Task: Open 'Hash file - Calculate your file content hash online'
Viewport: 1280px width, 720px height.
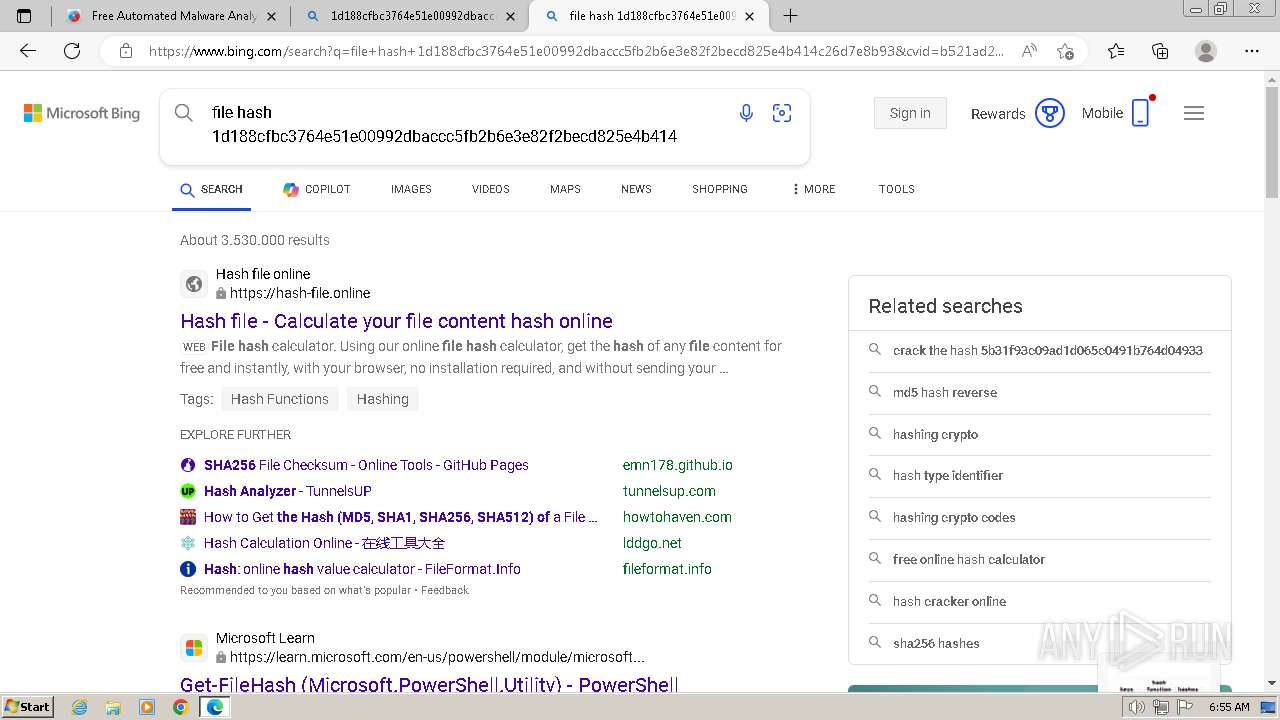Action: click(396, 321)
